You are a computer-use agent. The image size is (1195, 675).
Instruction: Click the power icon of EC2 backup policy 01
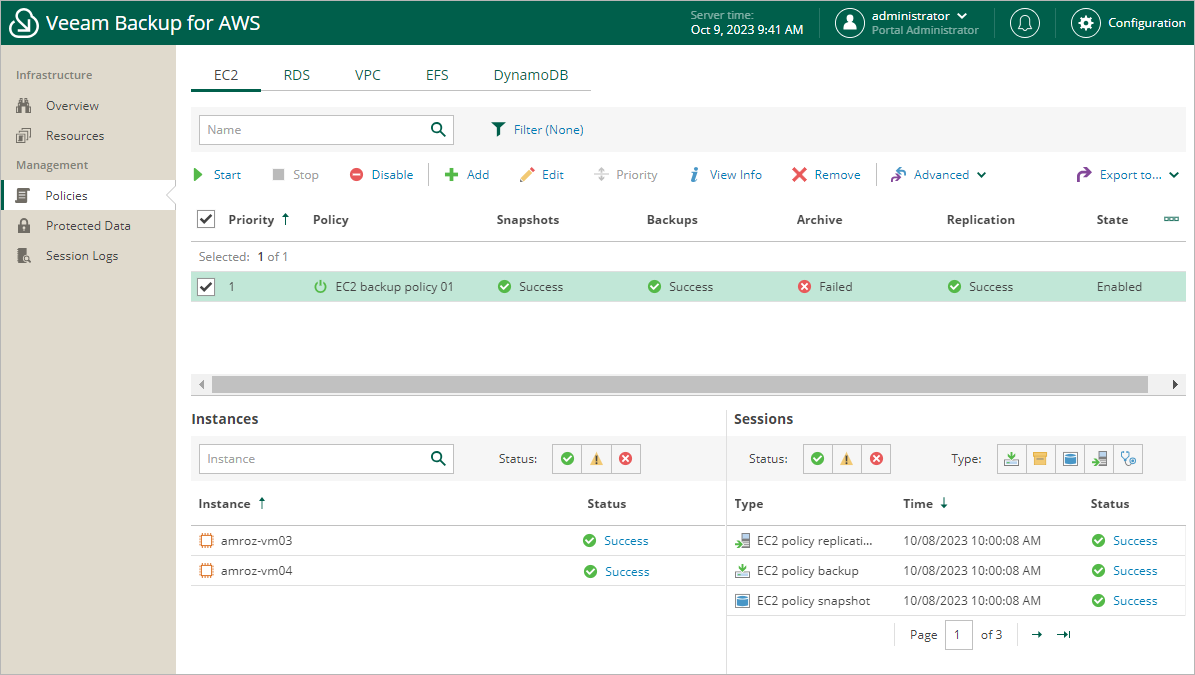[320, 286]
